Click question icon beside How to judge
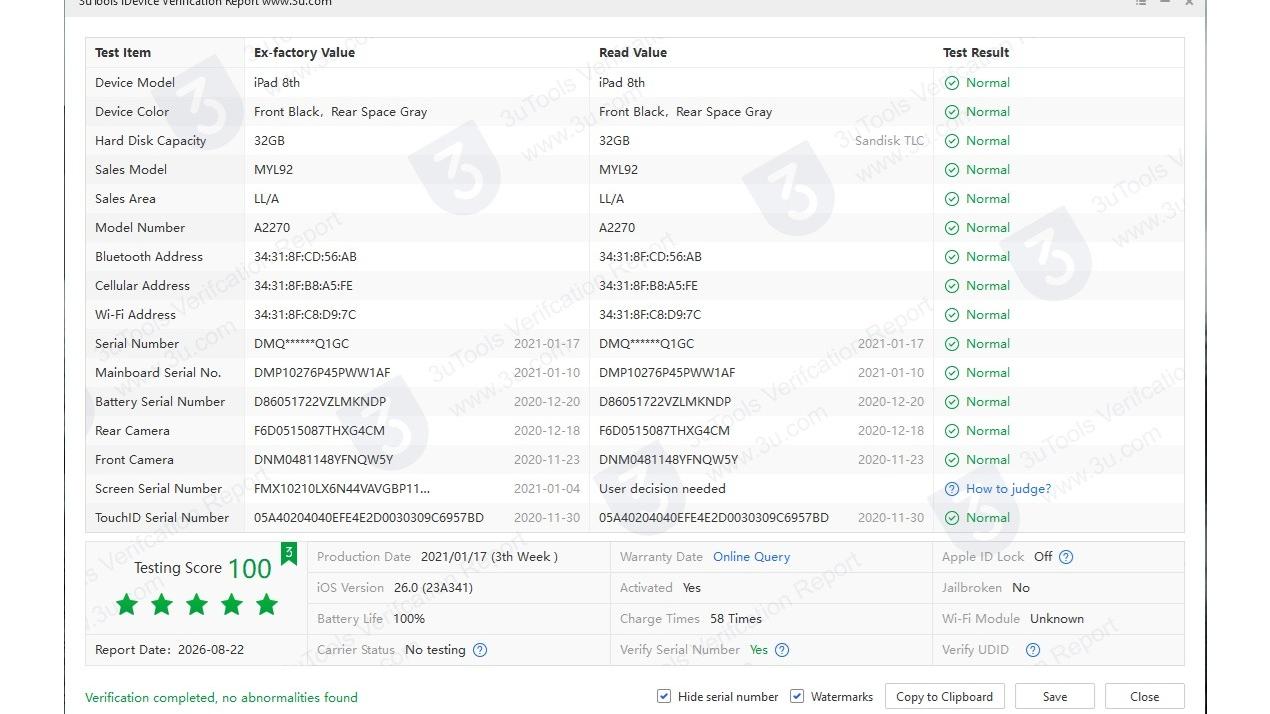The width and height of the screenshot is (1270, 714). pyautogui.click(x=952, y=489)
